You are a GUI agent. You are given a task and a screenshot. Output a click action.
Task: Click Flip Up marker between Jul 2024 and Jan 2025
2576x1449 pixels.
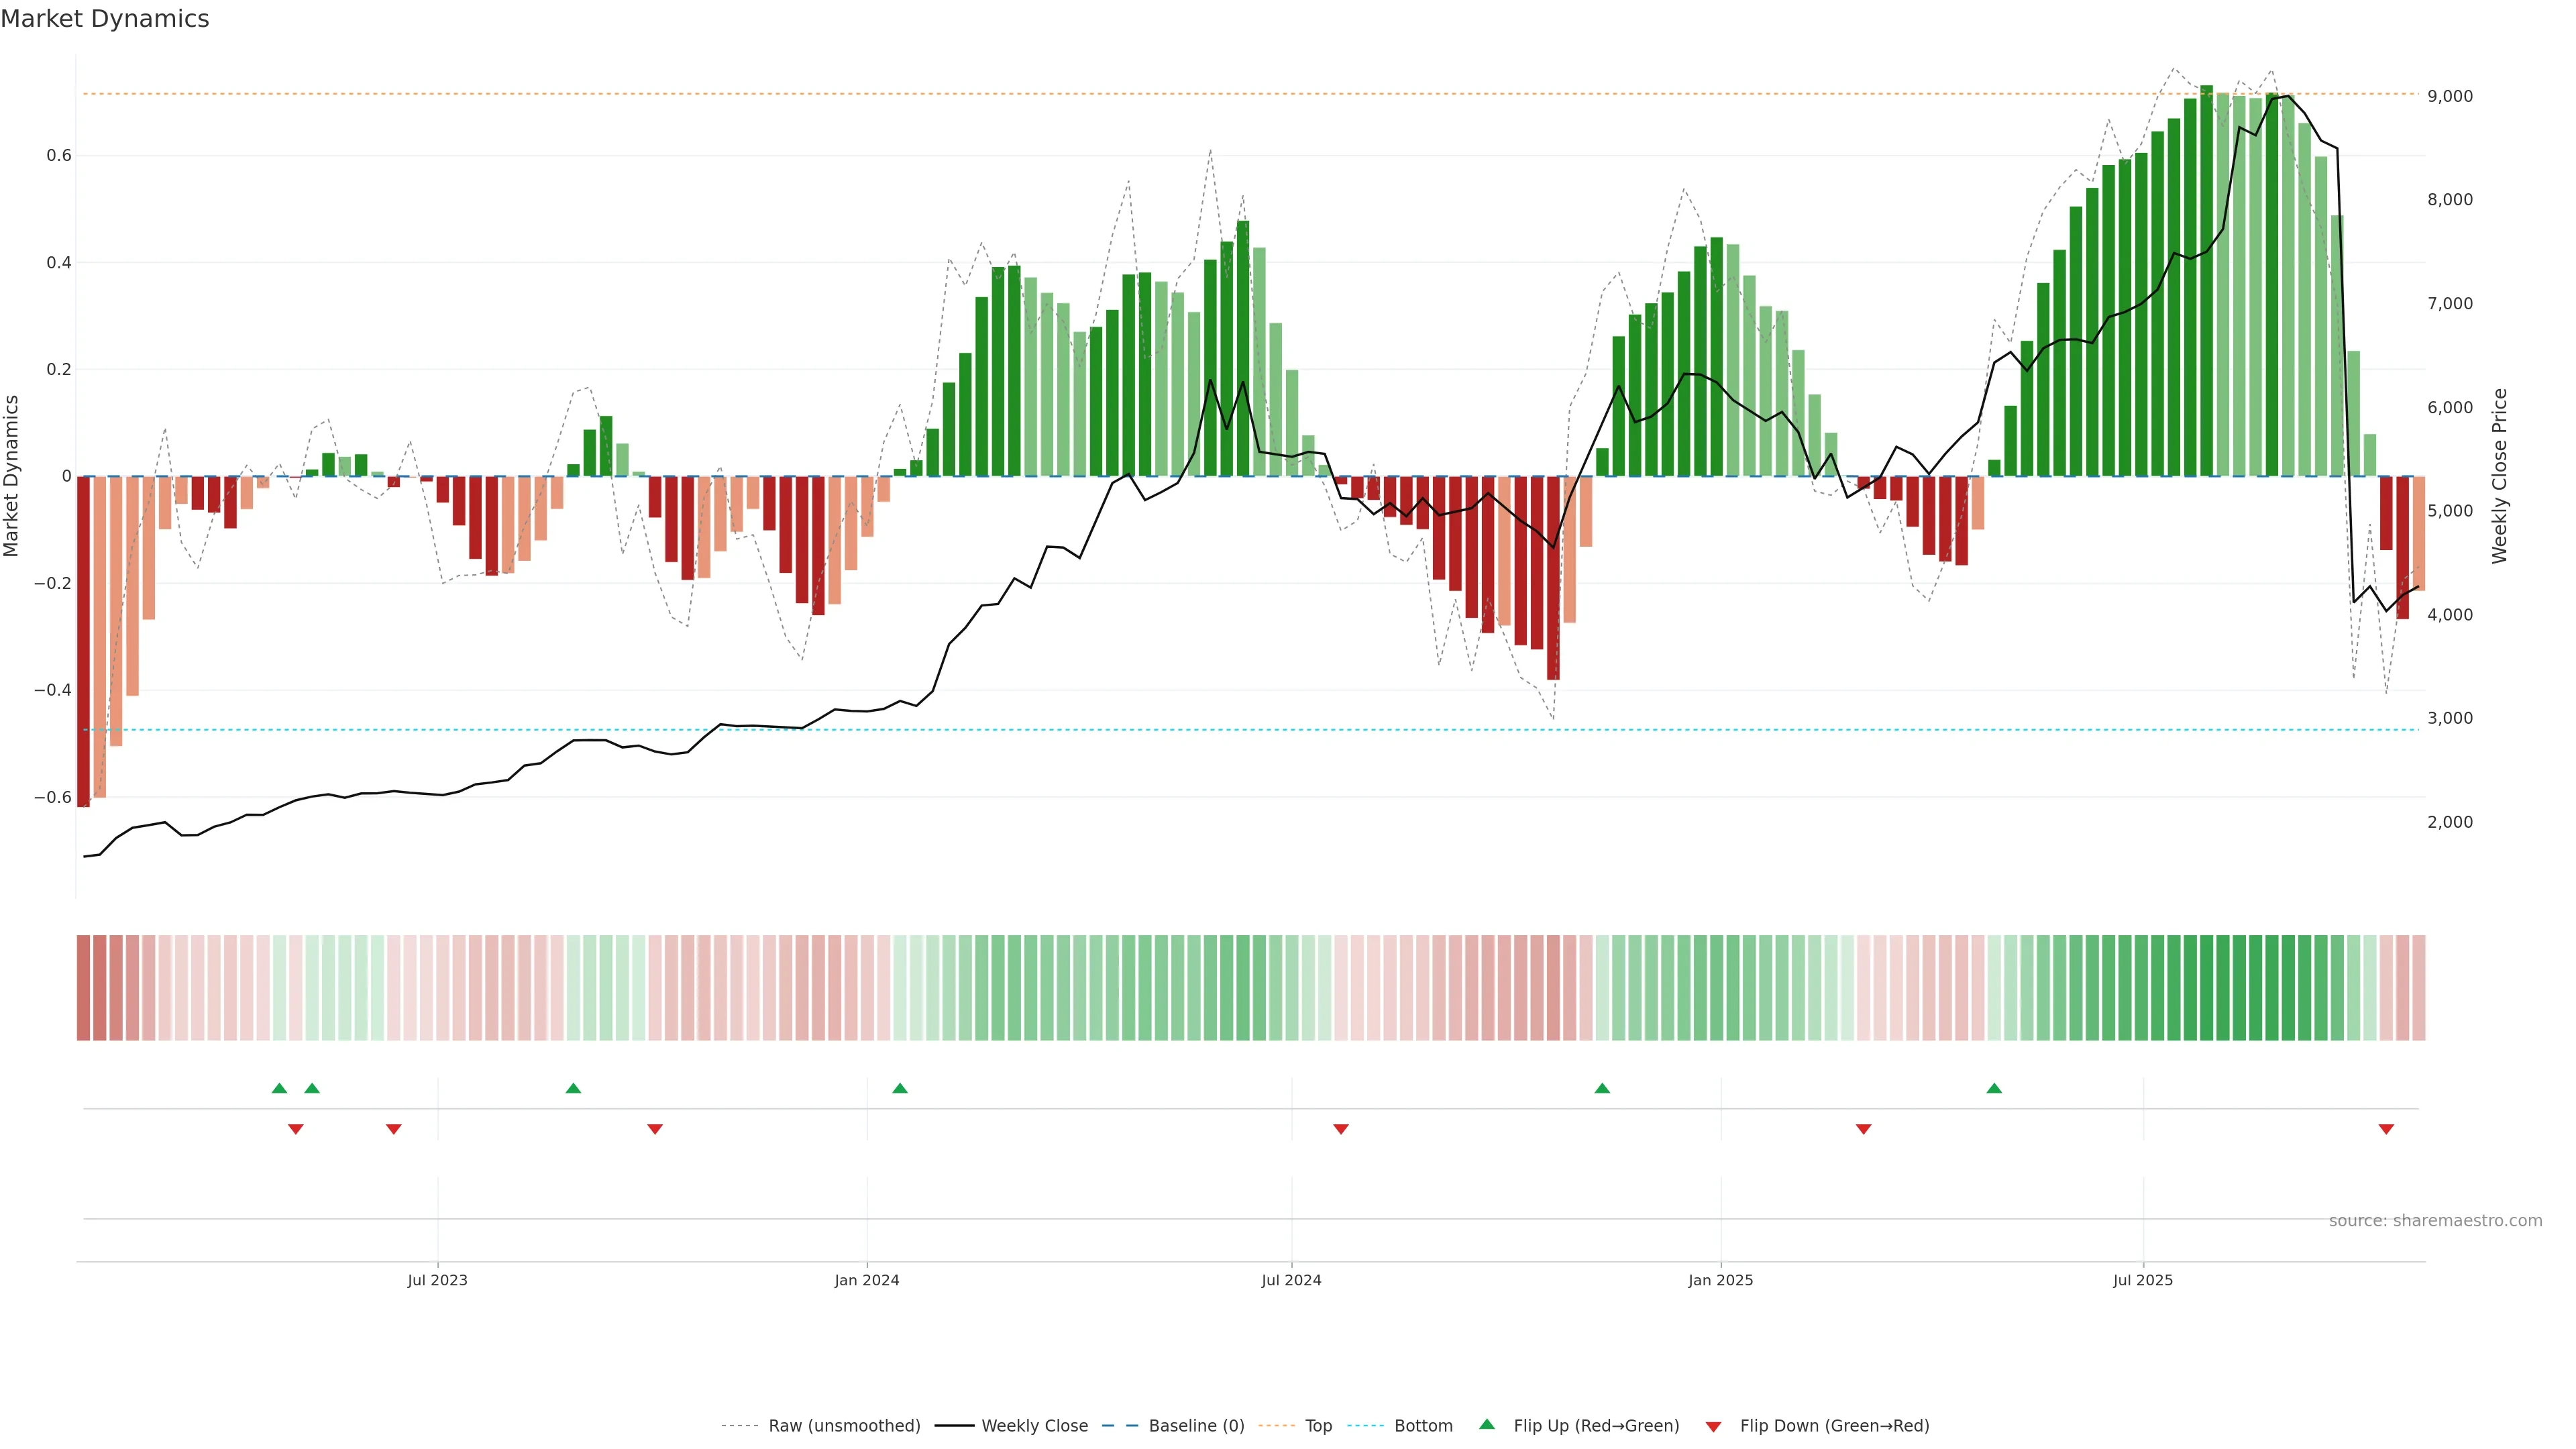pyautogui.click(x=1602, y=1088)
